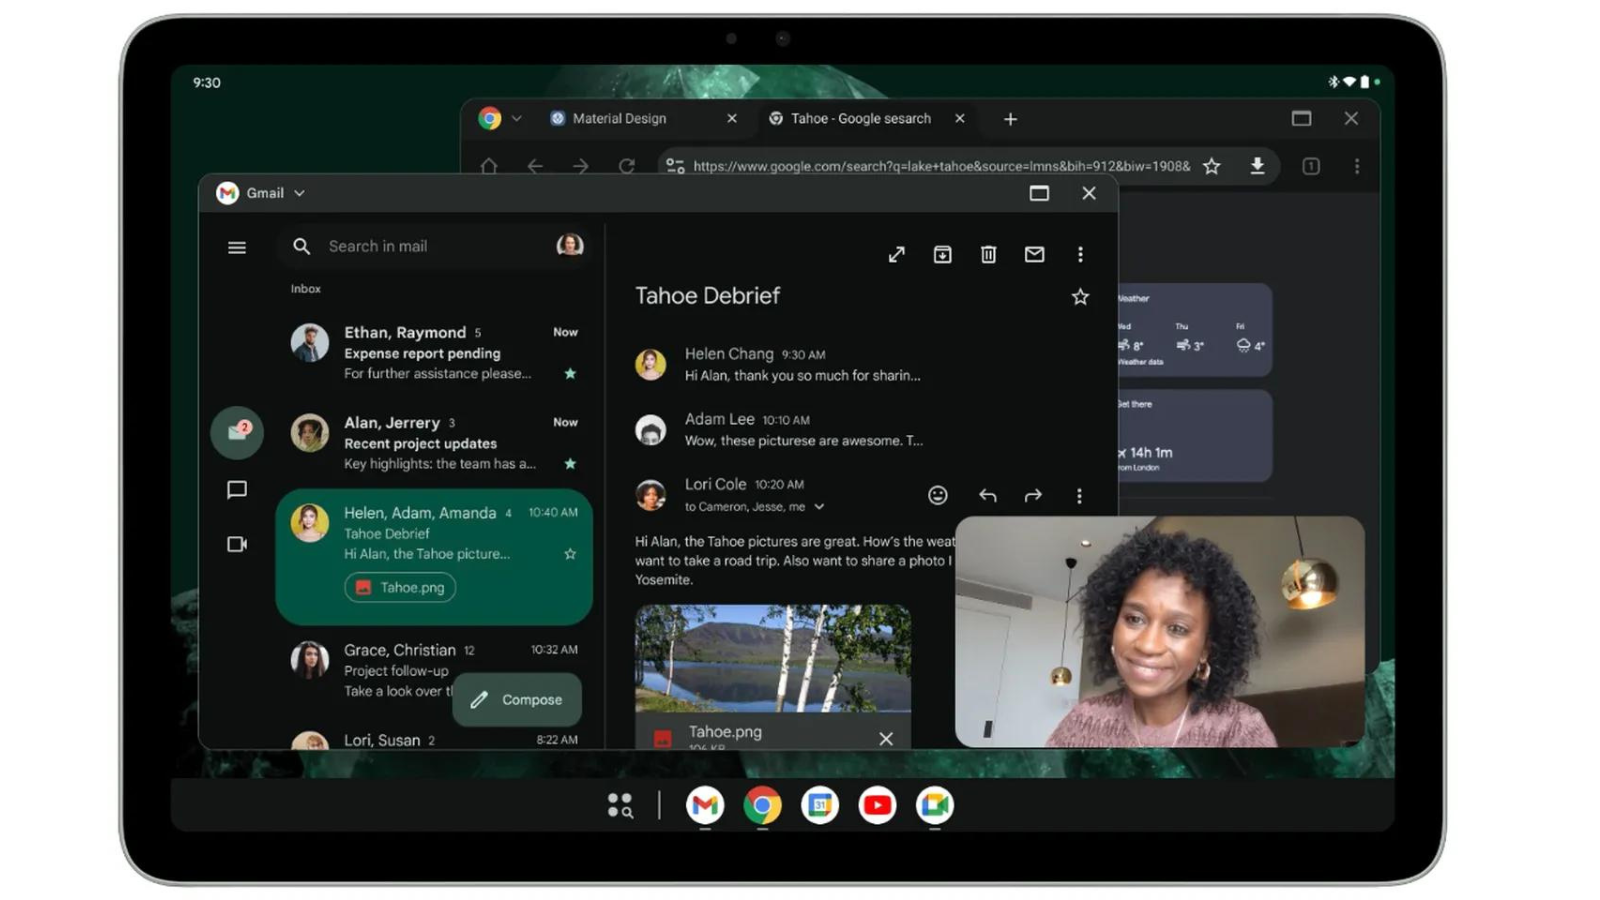Image resolution: width=1600 pixels, height=900 pixels.
Task: Open Google Meet from the taskbar
Action: click(934, 805)
